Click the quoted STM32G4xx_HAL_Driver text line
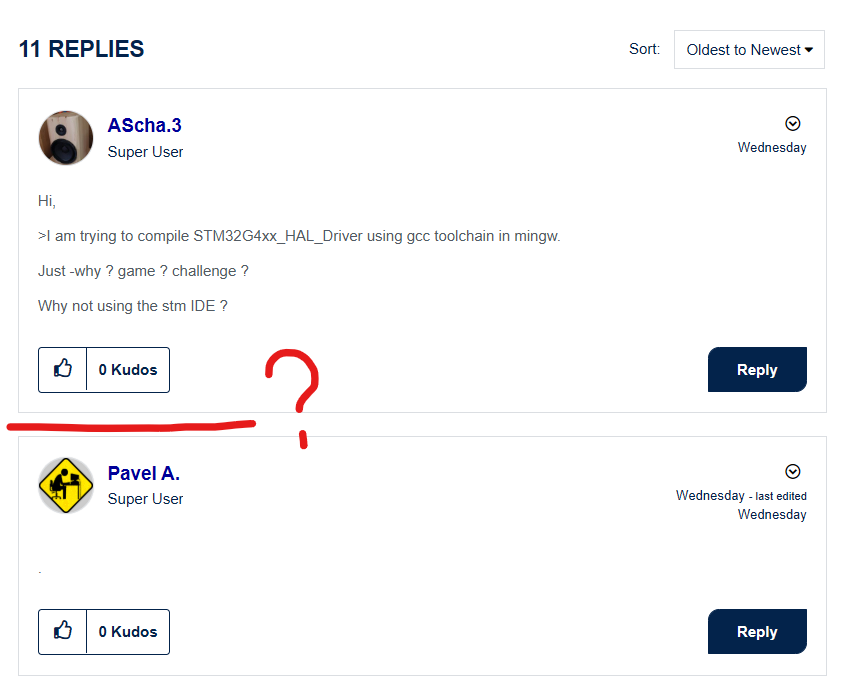845x690 pixels. coord(299,236)
